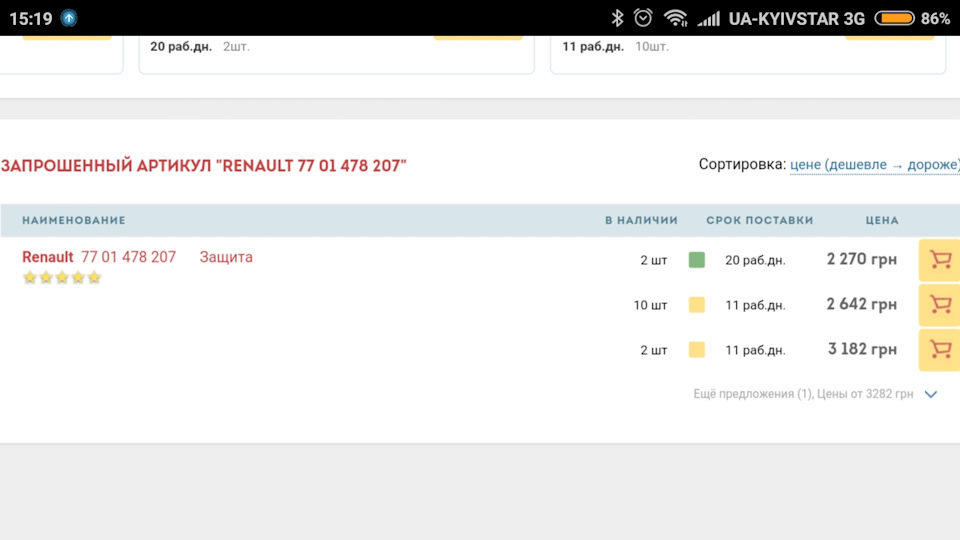Click the 10 шт quantity cell
960x540 pixels.
coord(650,306)
